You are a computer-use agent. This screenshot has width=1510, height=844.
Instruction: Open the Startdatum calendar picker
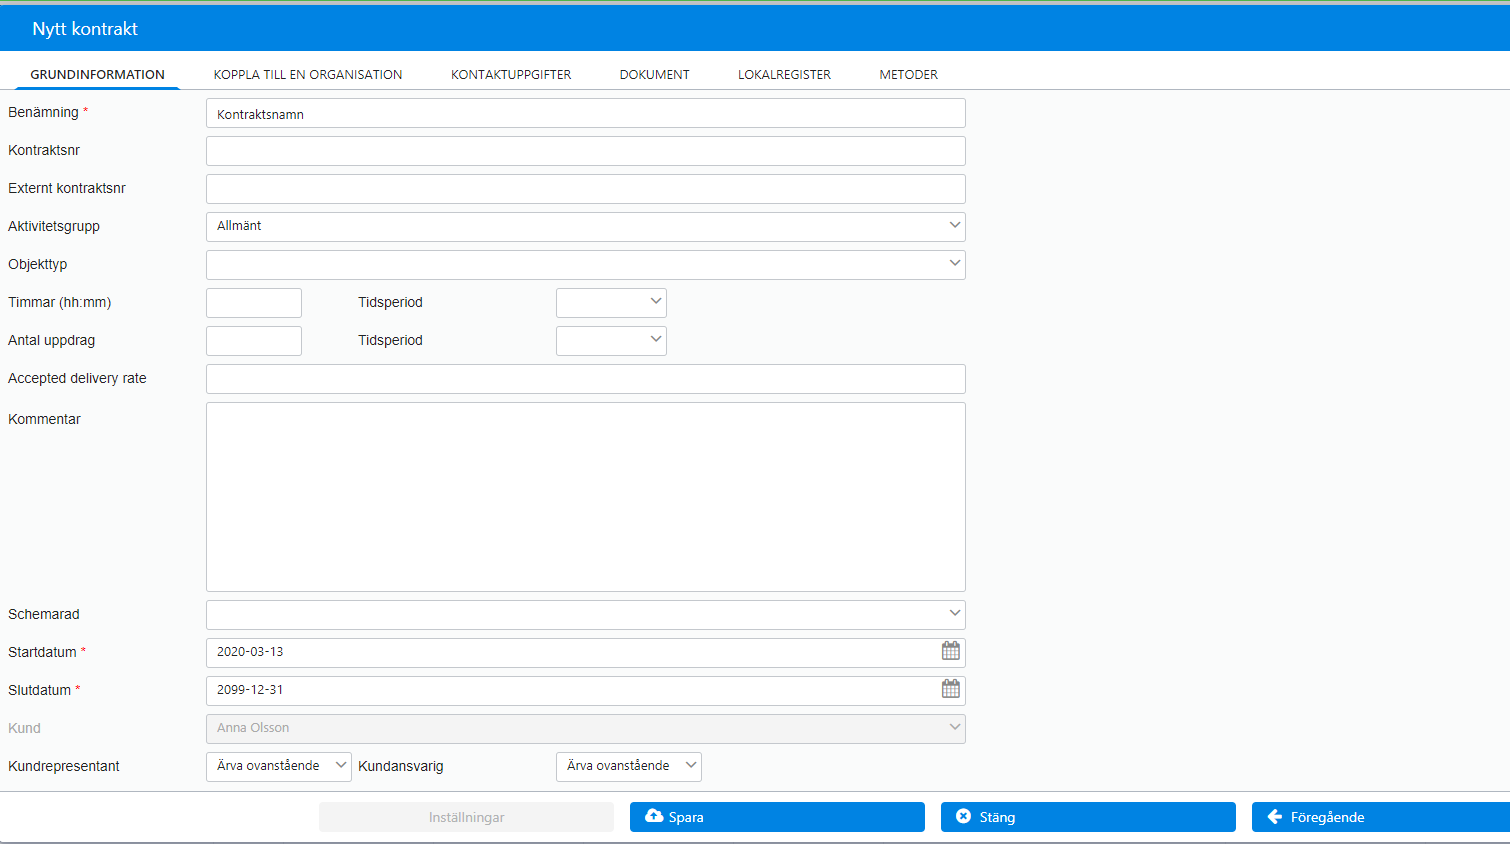pyautogui.click(x=951, y=651)
